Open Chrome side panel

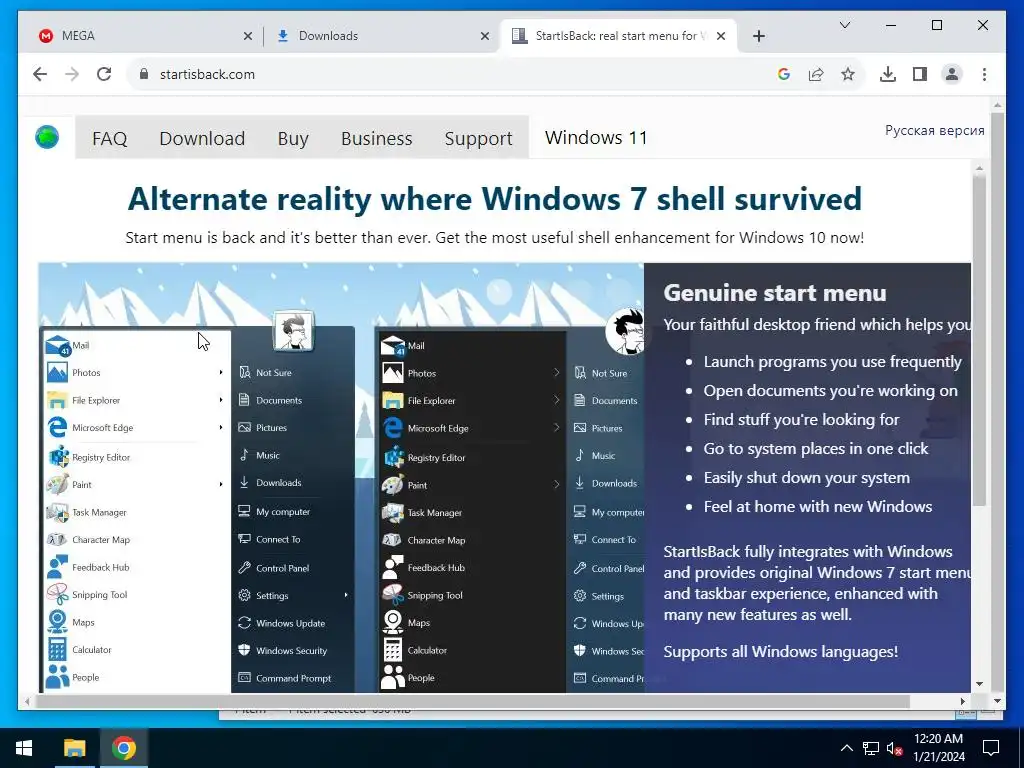[x=920, y=74]
